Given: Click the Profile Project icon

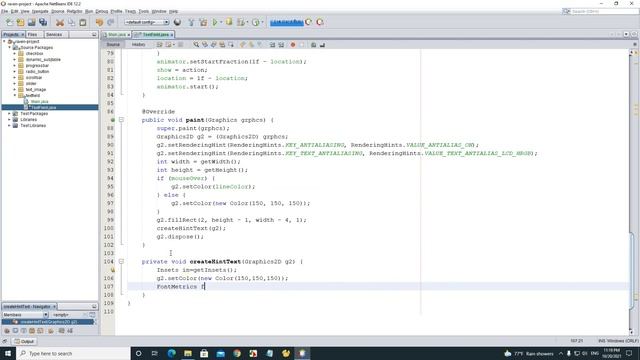Looking at the screenshot, I should coord(256,22).
